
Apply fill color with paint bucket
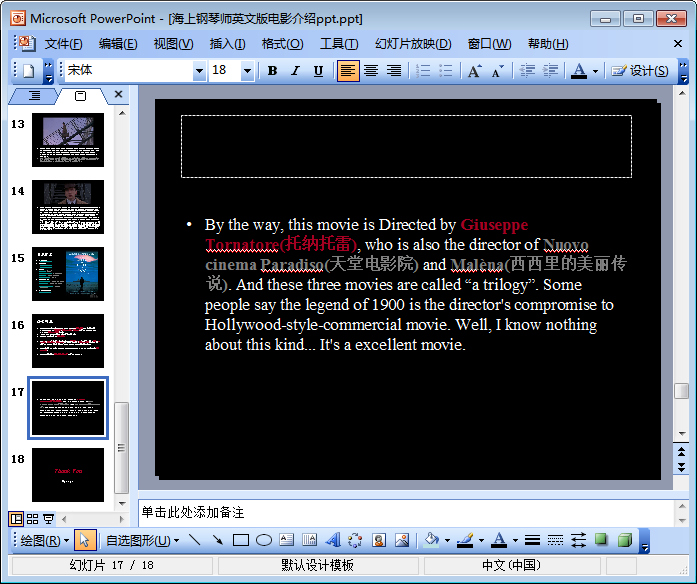point(431,540)
